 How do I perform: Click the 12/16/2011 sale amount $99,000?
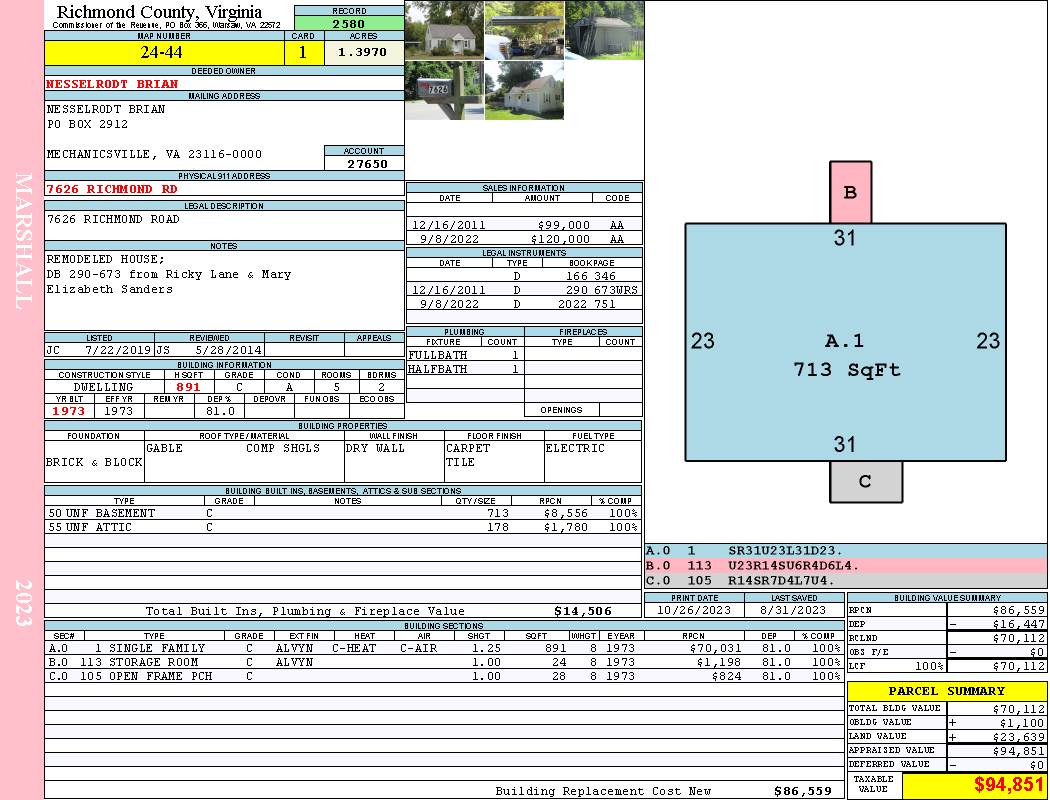[564, 226]
